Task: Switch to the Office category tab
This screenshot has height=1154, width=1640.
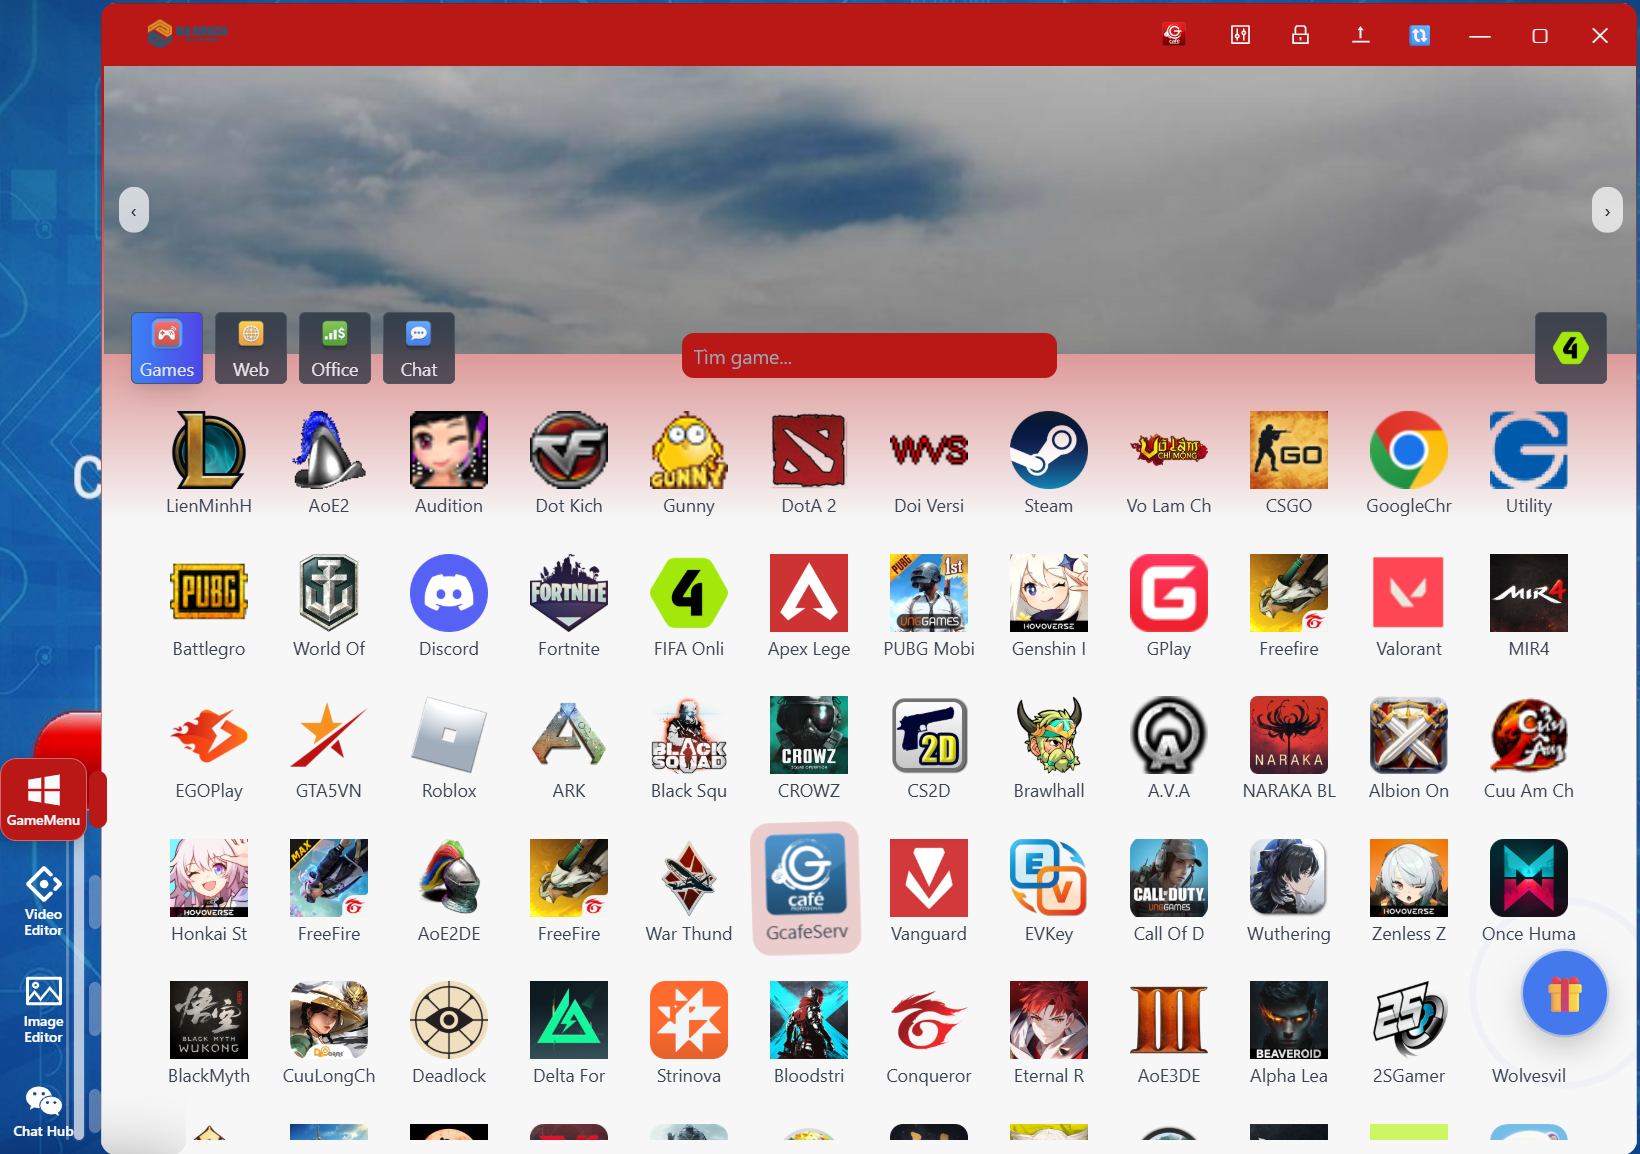Action: point(335,348)
